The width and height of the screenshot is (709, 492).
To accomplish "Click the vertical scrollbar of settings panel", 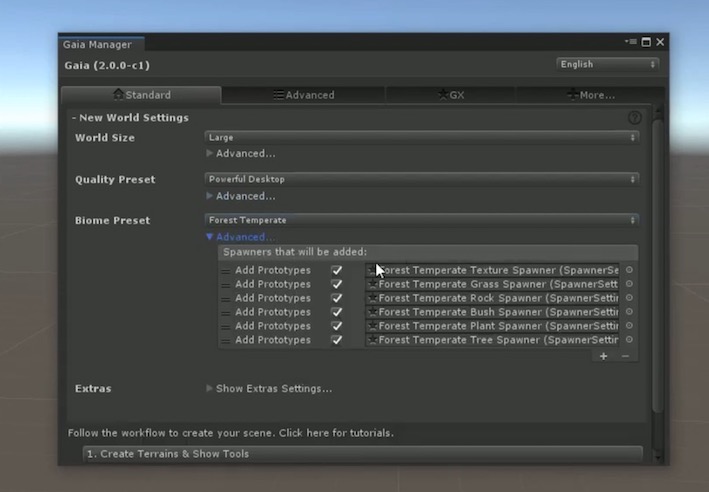I will pyautogui.click(x=658, y=265).
